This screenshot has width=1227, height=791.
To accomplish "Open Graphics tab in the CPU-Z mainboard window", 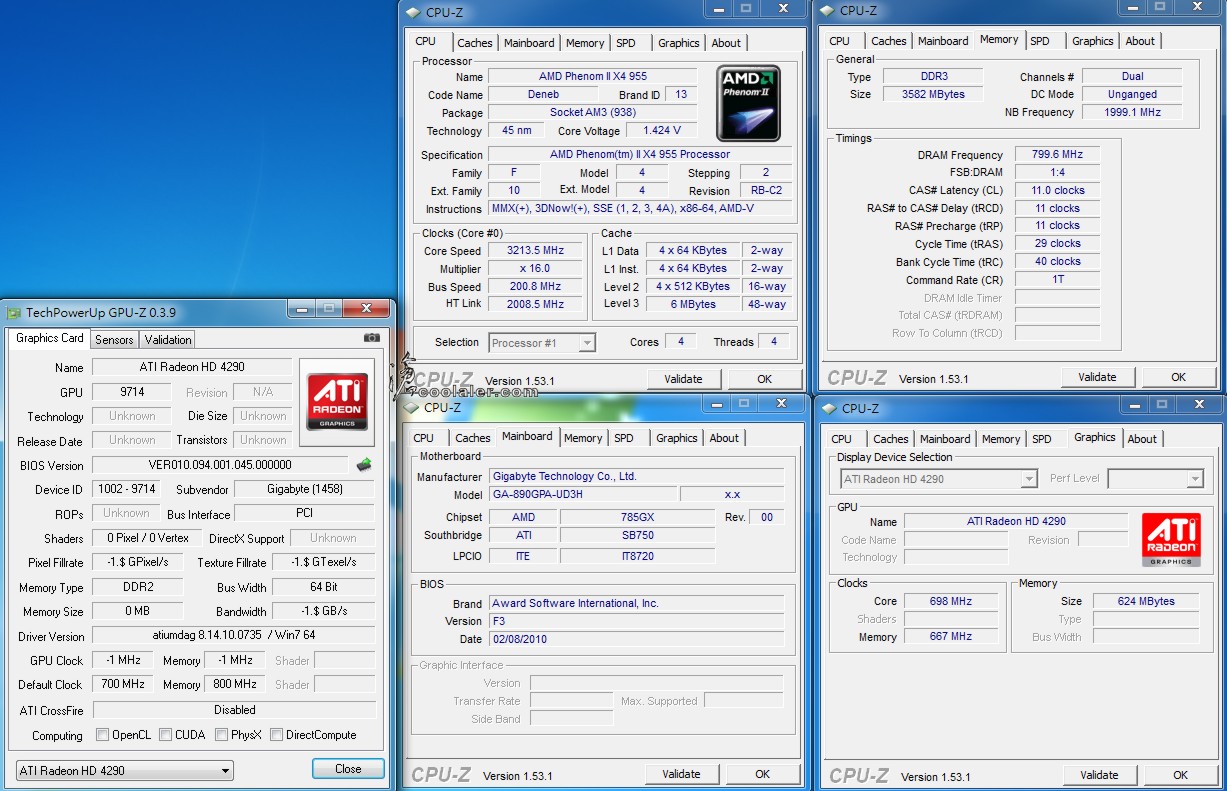I will click(677, 438).
